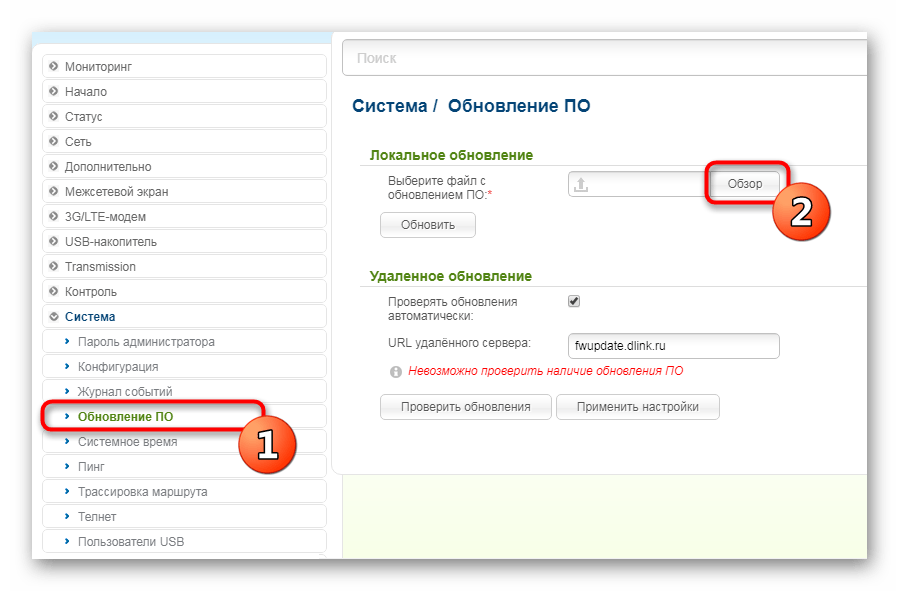Screen dimensions: 899x591
Task: Click the Обновить button
Action: [427, 225]
